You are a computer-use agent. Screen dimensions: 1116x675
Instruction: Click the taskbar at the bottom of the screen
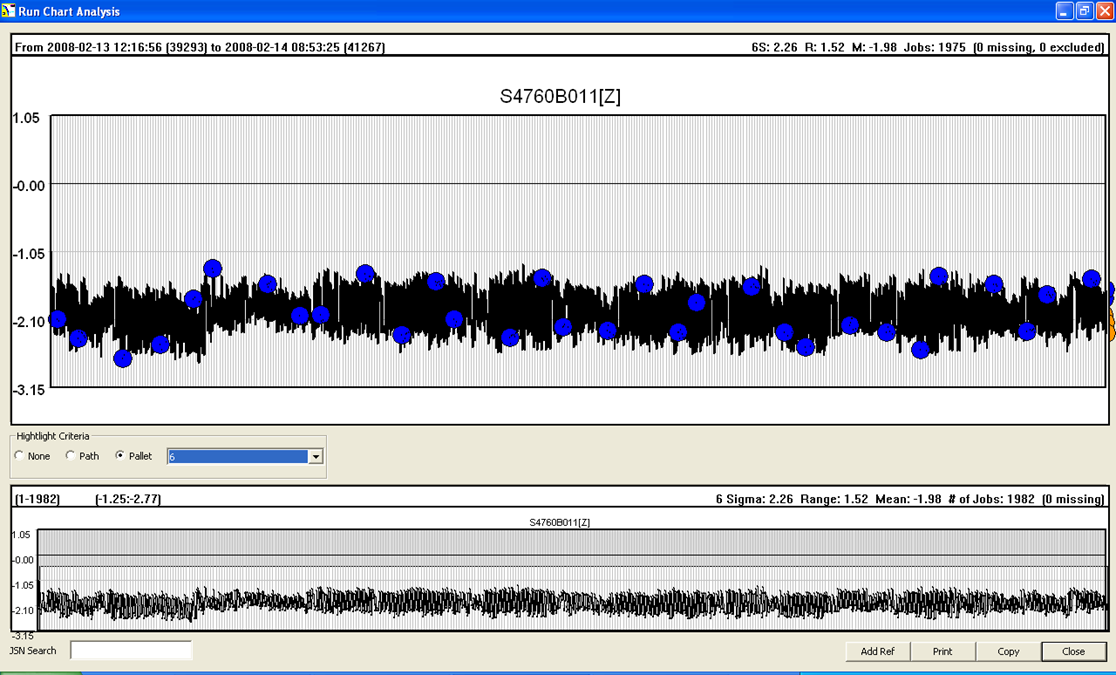(558, 671)
